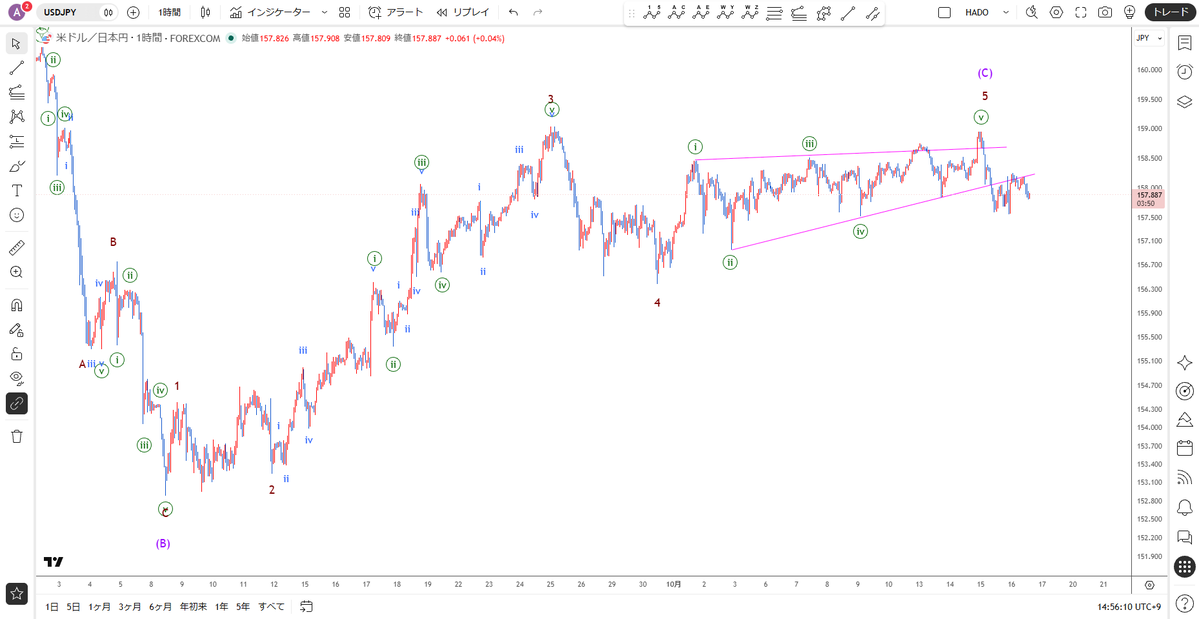
Task: Open the calendar panel in right sidebar
Action: click(1184, 449)
